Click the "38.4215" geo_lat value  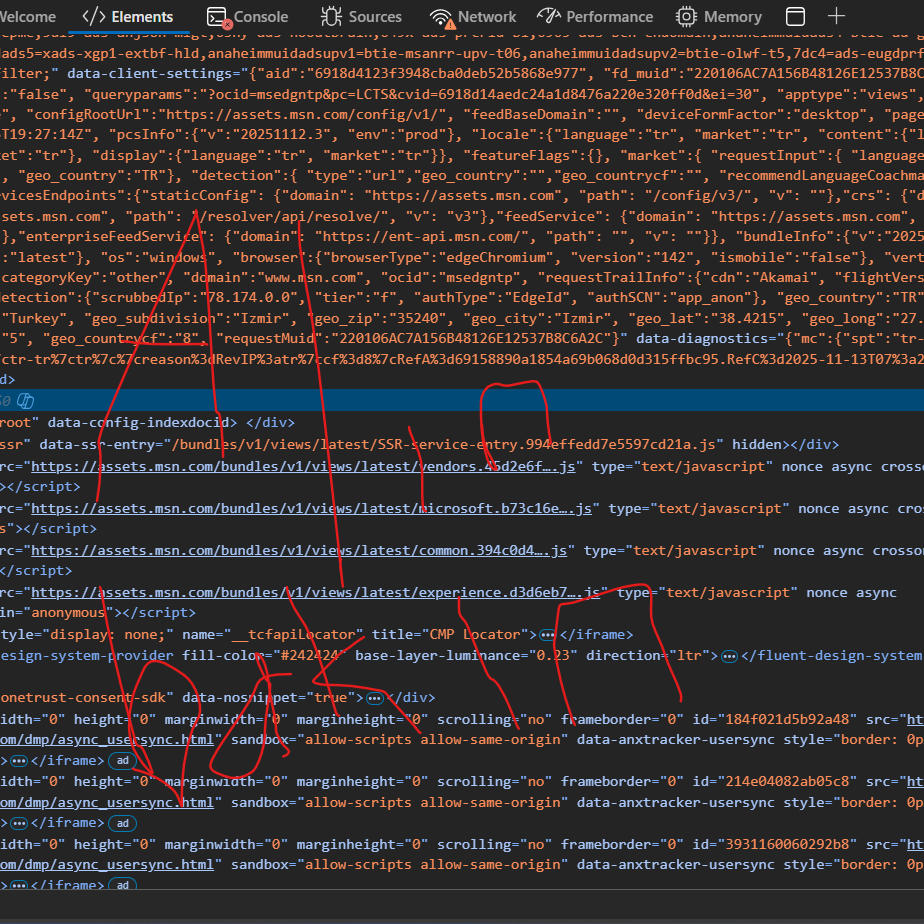click(748, 319)
